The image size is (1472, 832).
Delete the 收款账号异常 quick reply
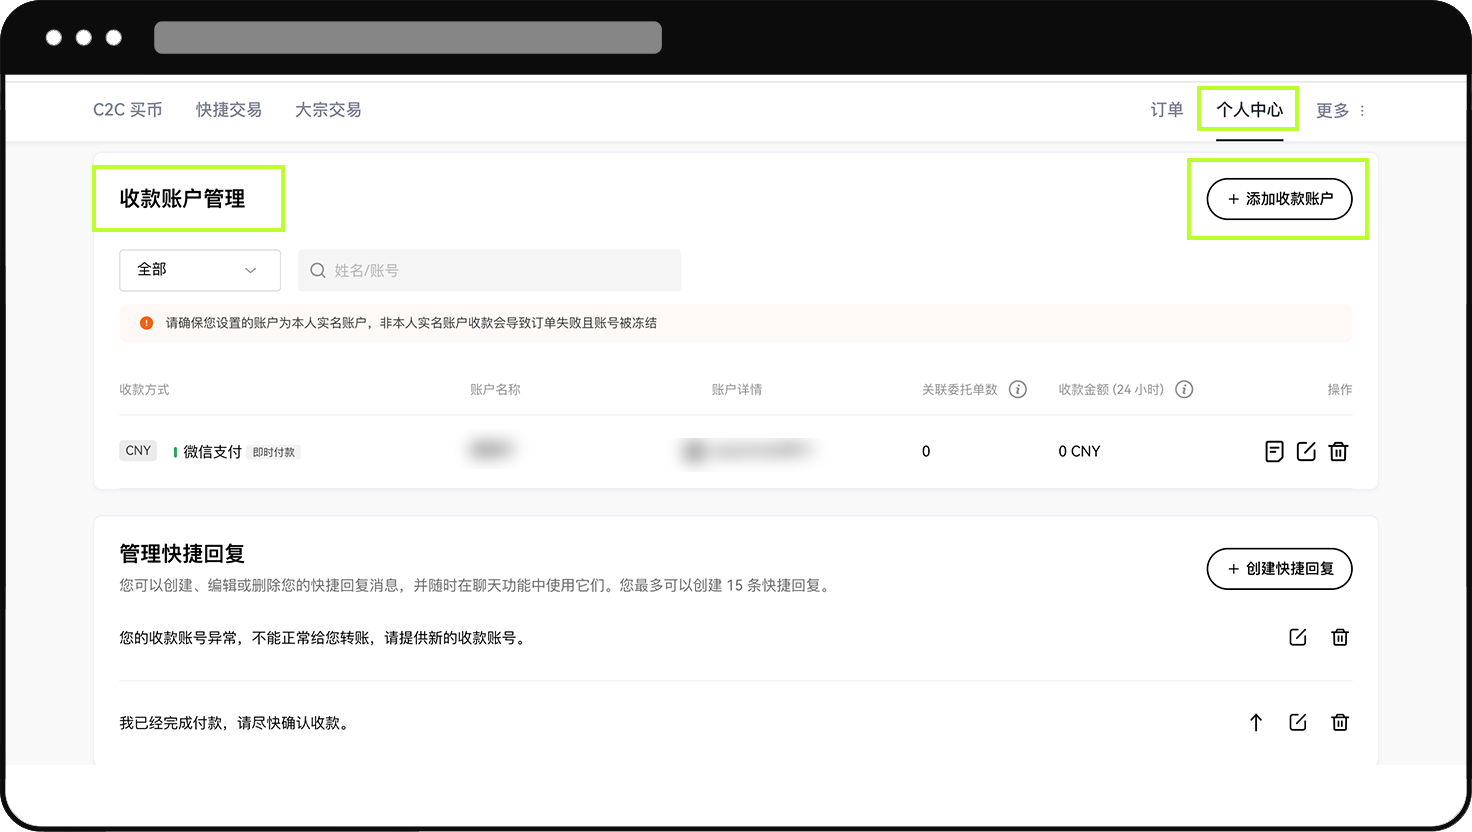coord(1340,637)
